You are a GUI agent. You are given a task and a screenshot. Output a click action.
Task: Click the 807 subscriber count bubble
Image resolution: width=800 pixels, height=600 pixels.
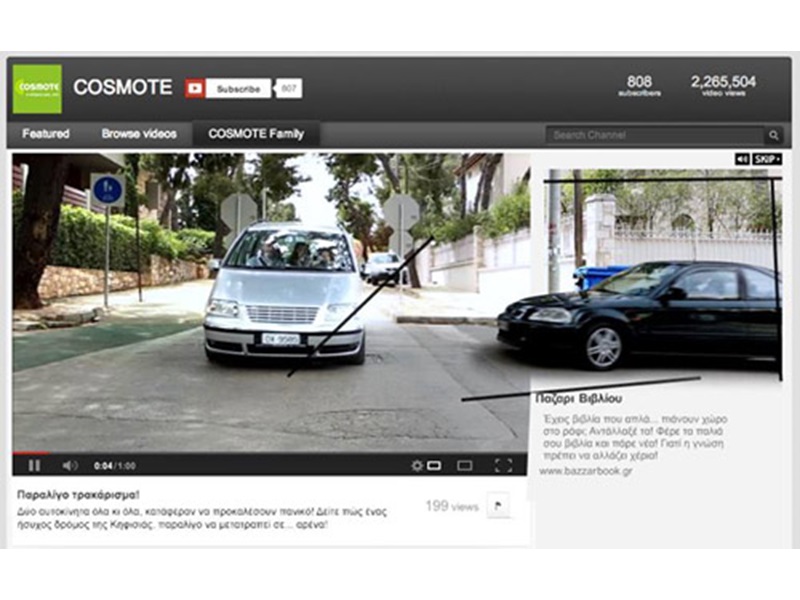[288, 89]
